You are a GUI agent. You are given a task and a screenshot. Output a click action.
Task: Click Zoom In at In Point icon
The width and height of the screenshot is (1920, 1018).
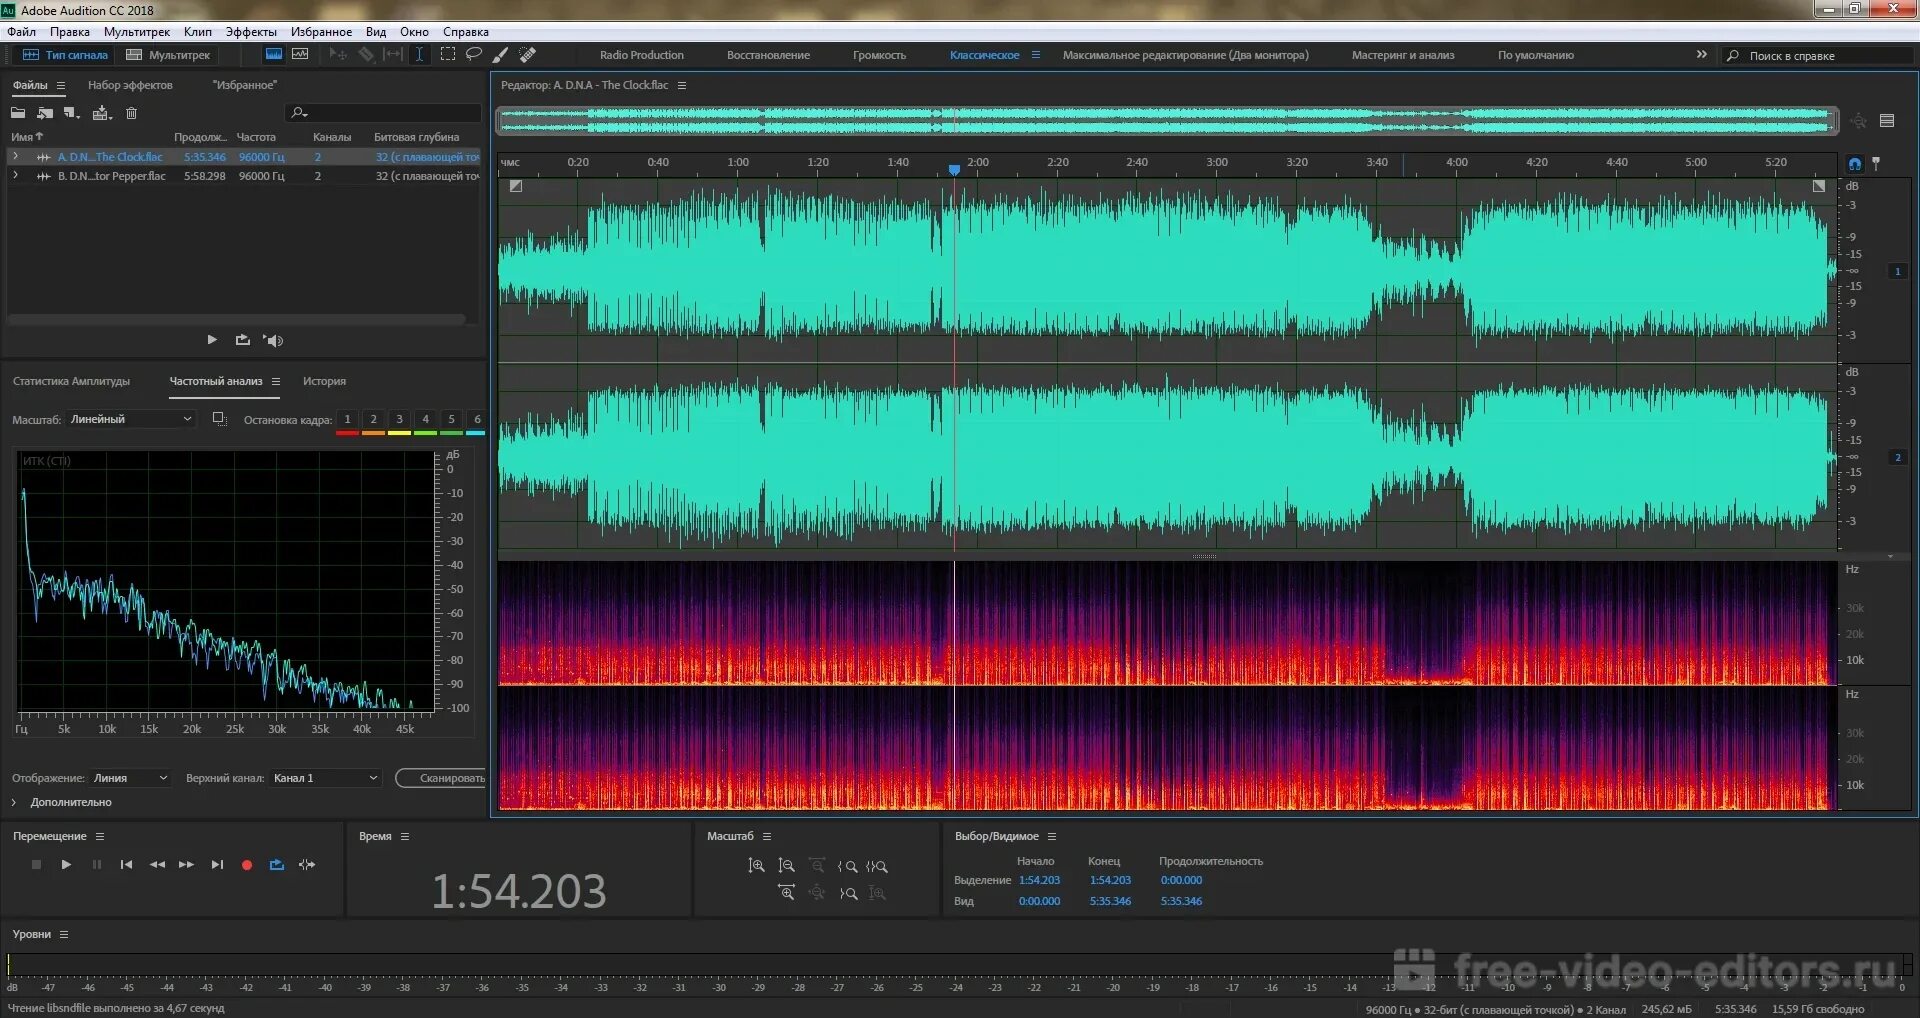[x=848, y=866]
